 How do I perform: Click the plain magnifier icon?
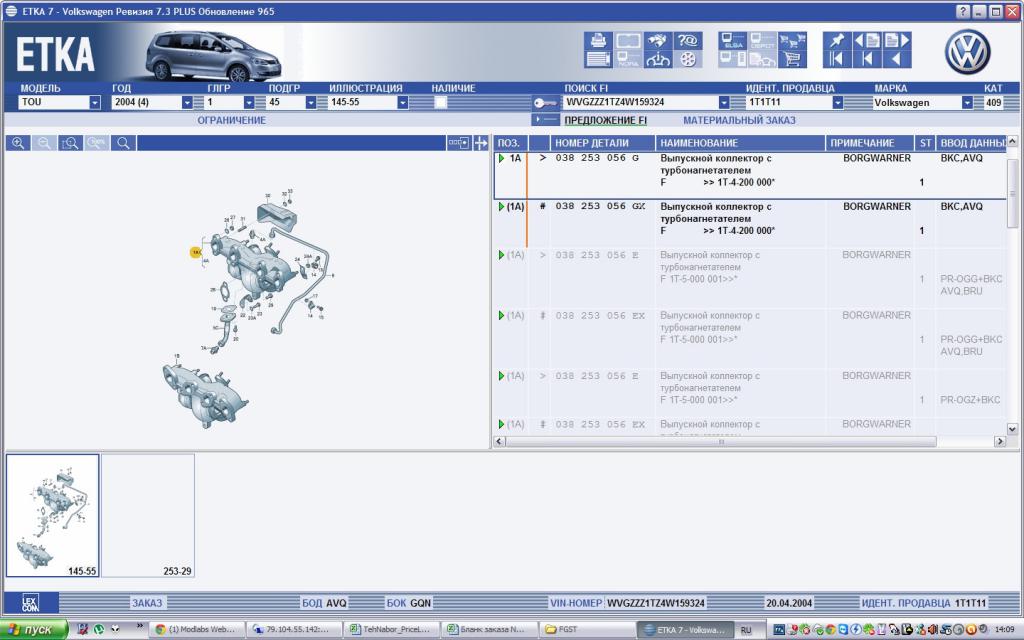point(123,143)
